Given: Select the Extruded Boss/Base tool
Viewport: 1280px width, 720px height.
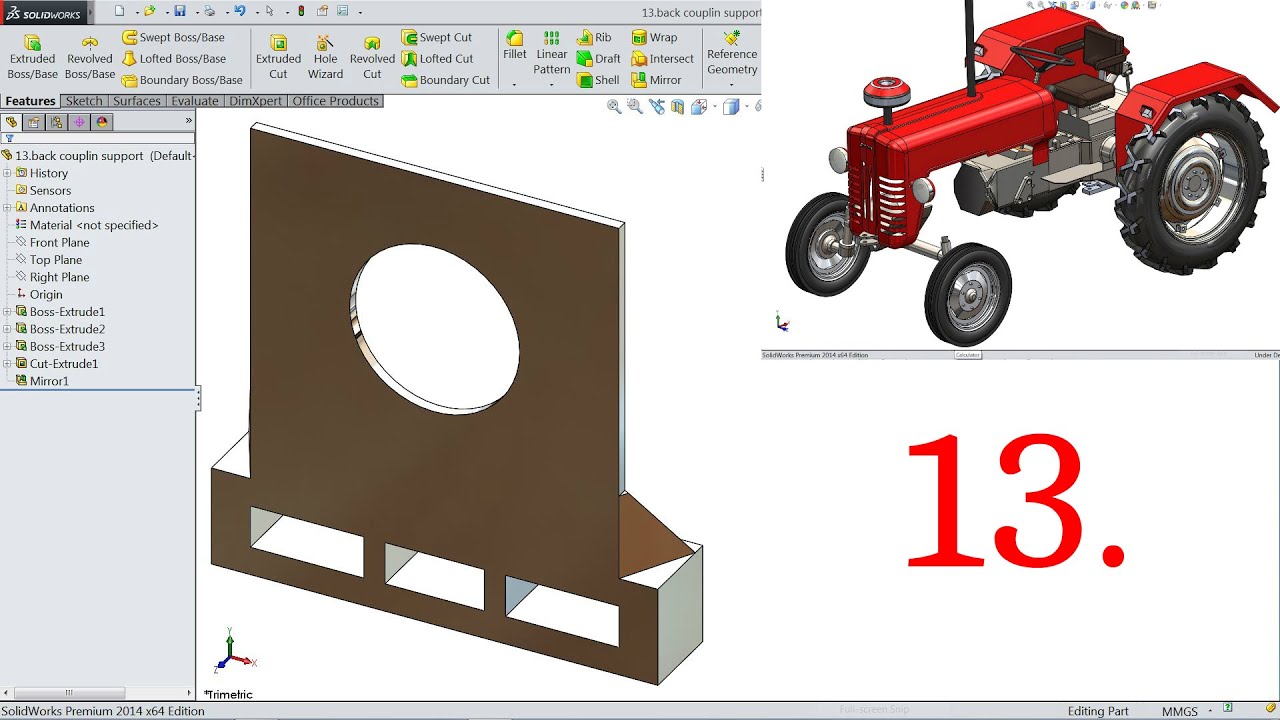Looking at the screenshot, I should point(32,57).
